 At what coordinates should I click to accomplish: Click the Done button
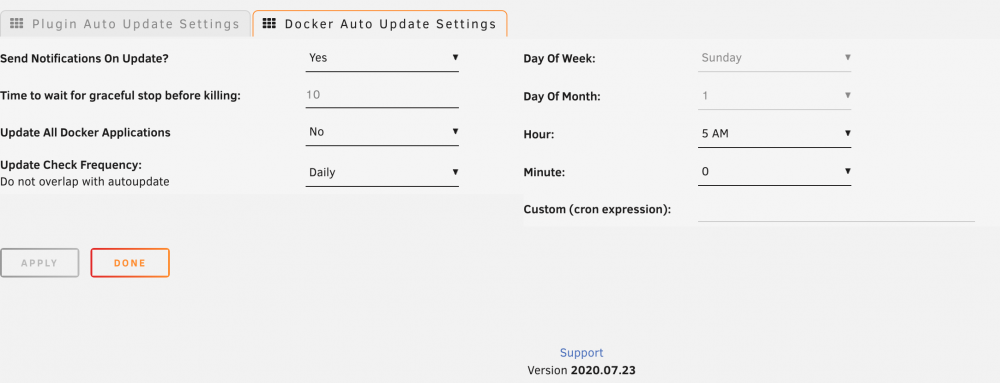(130, 263)
